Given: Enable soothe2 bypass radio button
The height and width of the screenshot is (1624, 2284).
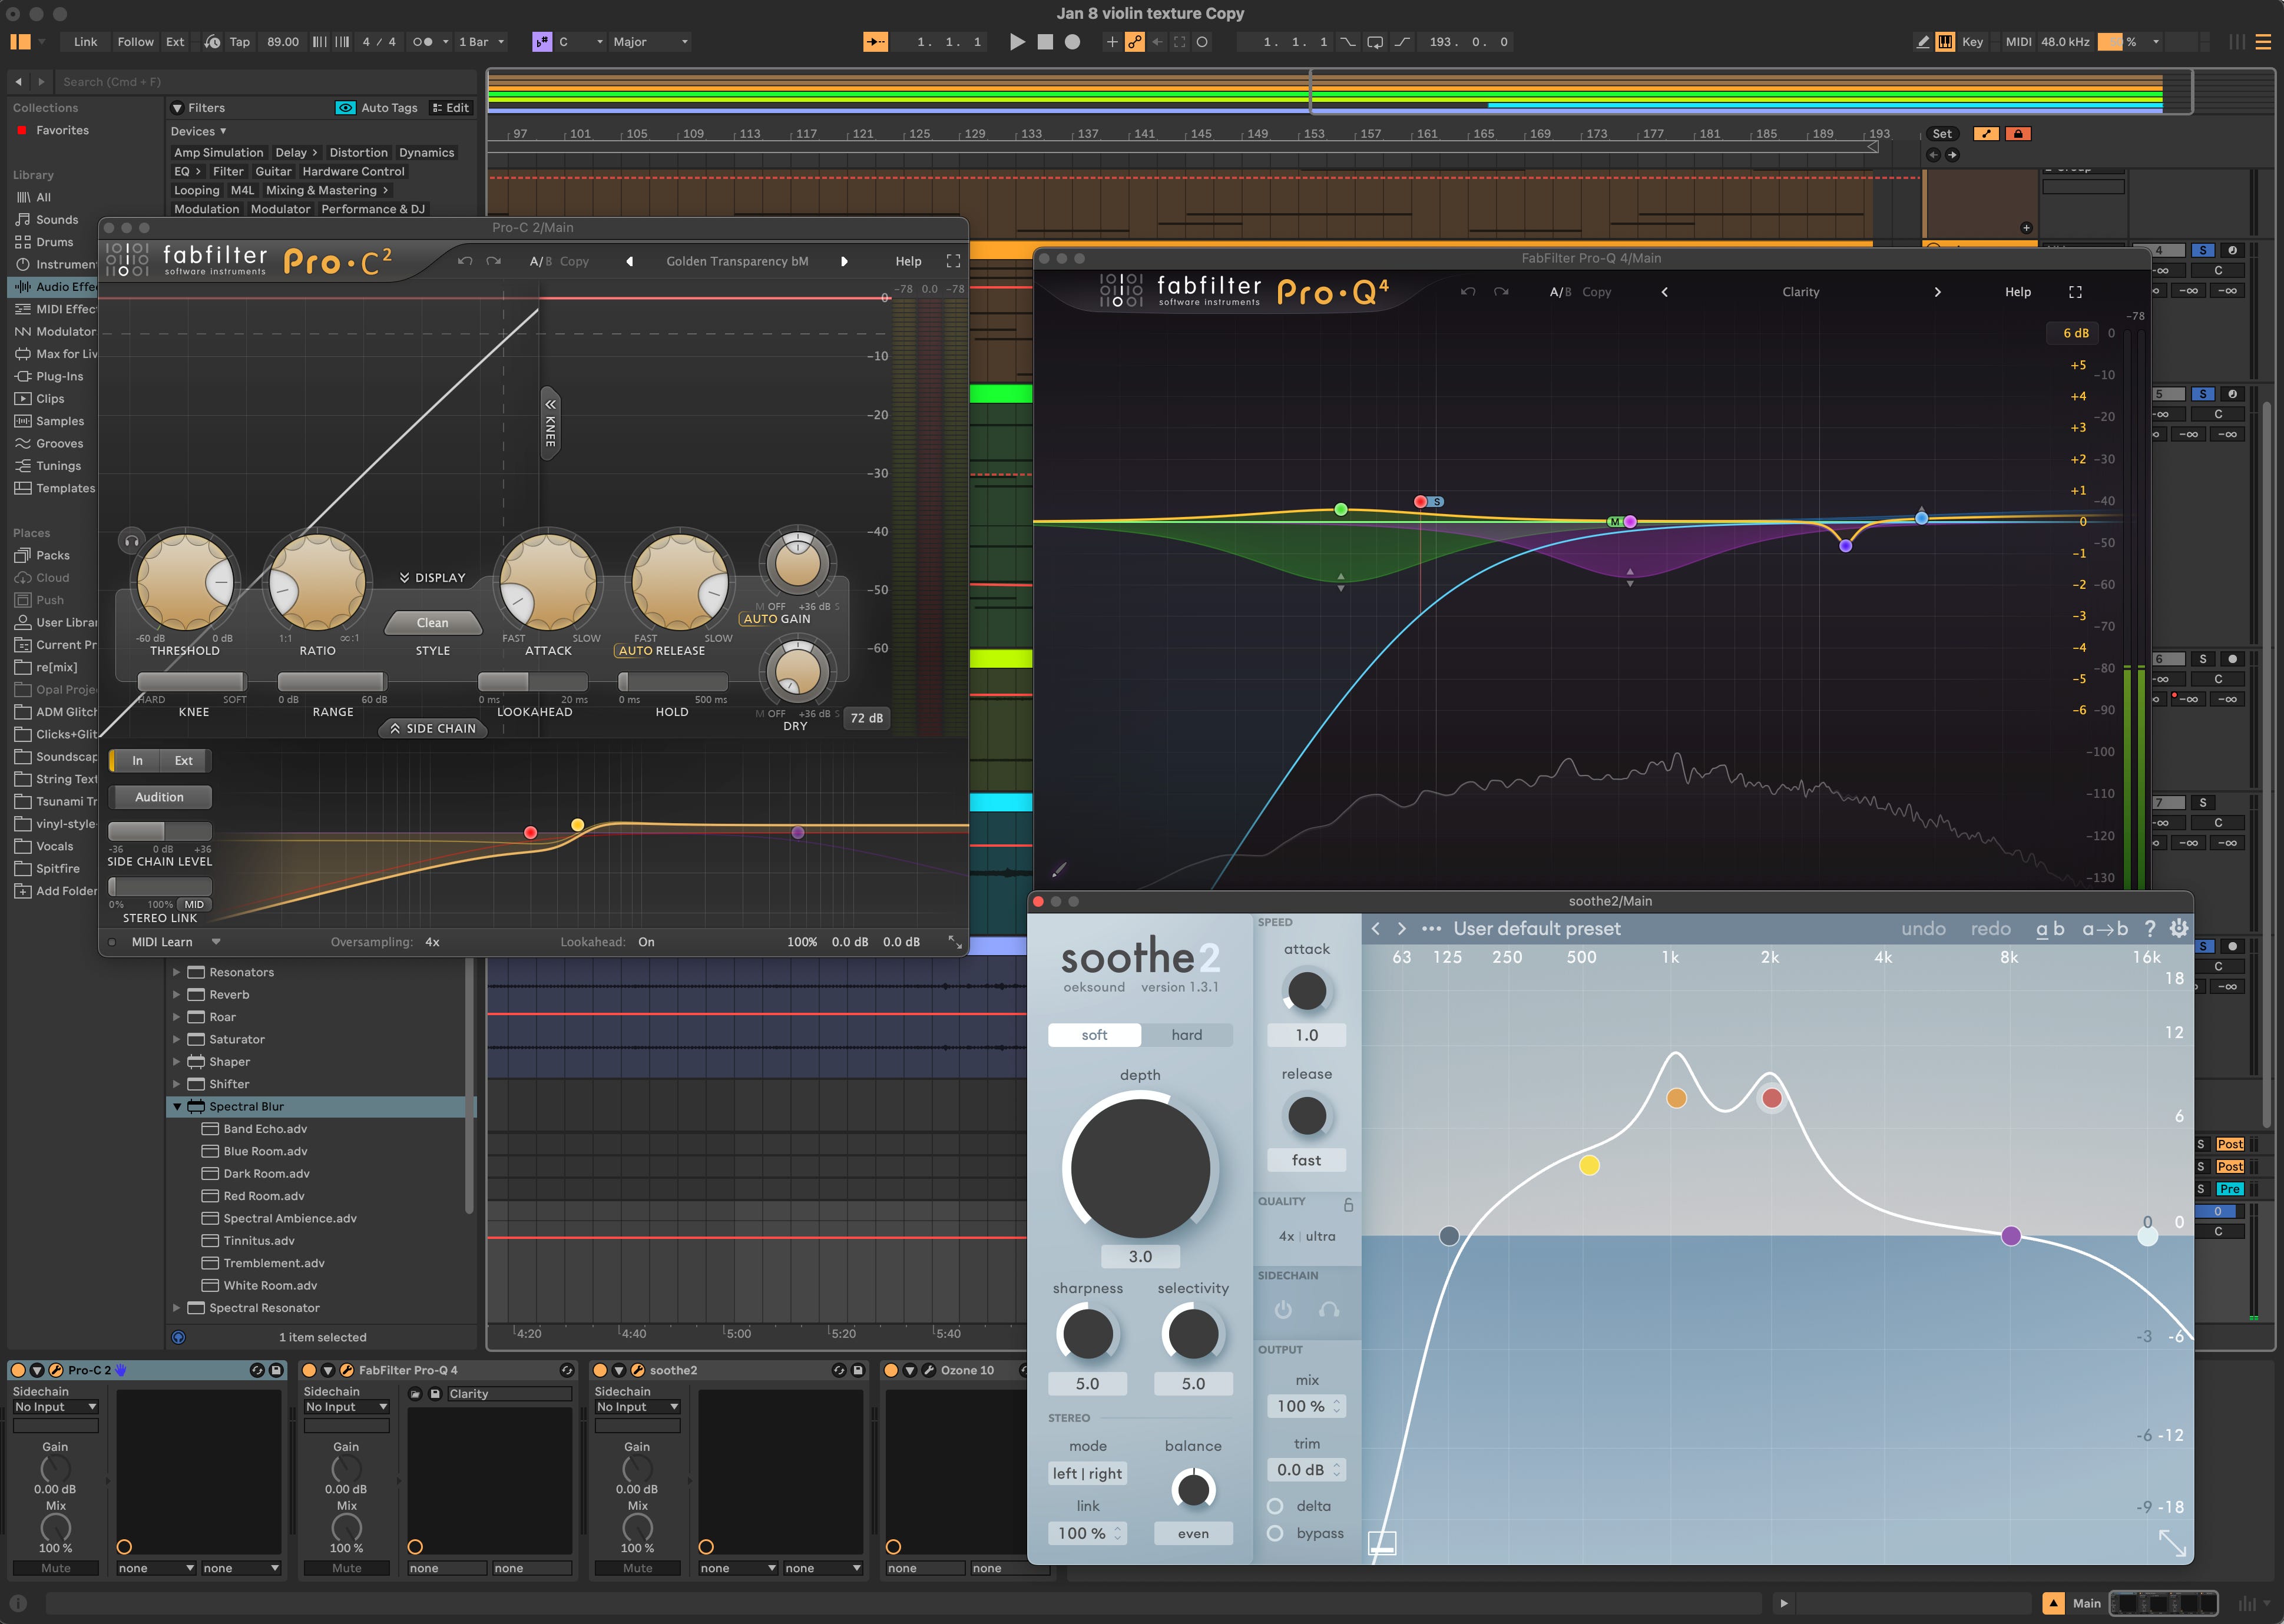Looking at the screenshot, I should point(1275,1533).
